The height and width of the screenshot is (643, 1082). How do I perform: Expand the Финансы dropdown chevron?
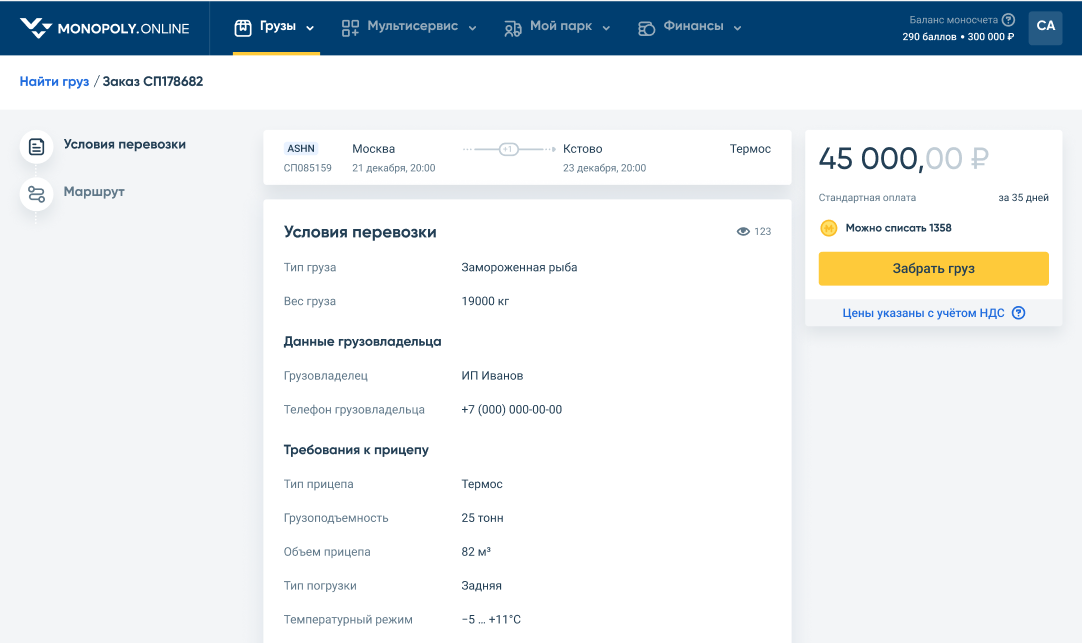pos(738,28)
